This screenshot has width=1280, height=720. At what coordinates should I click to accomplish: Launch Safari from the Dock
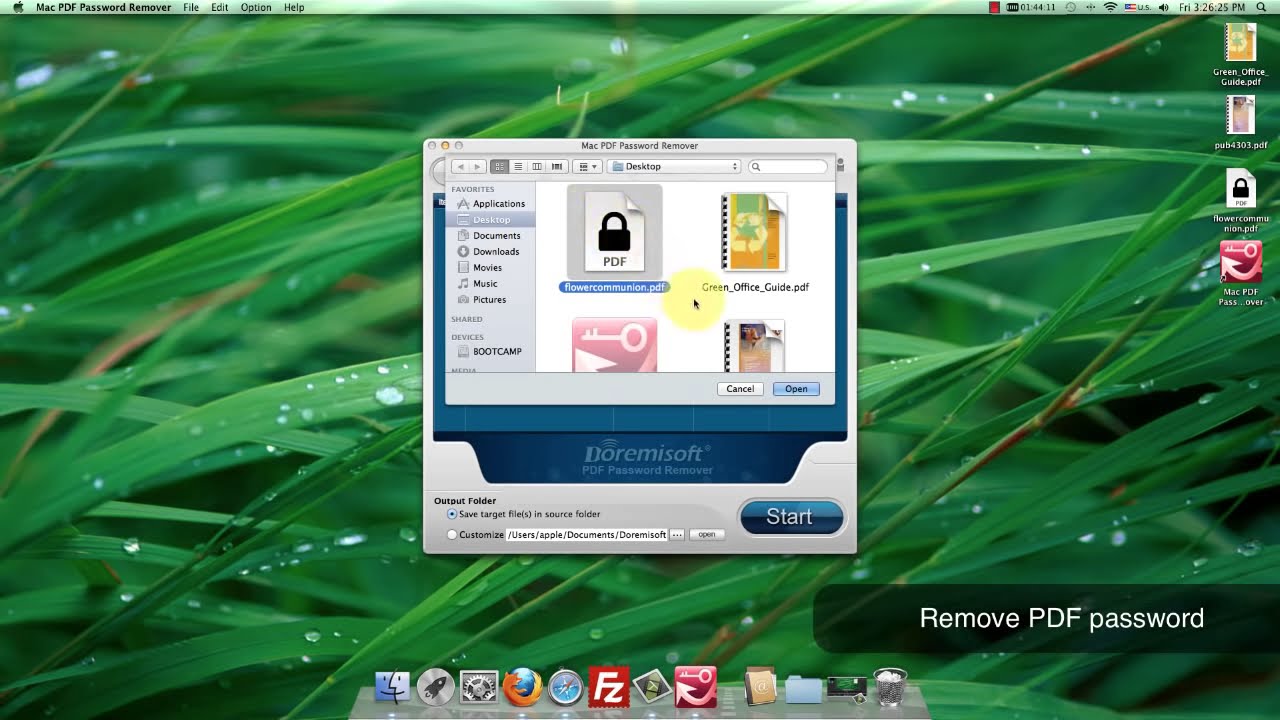tap(565, 687)
